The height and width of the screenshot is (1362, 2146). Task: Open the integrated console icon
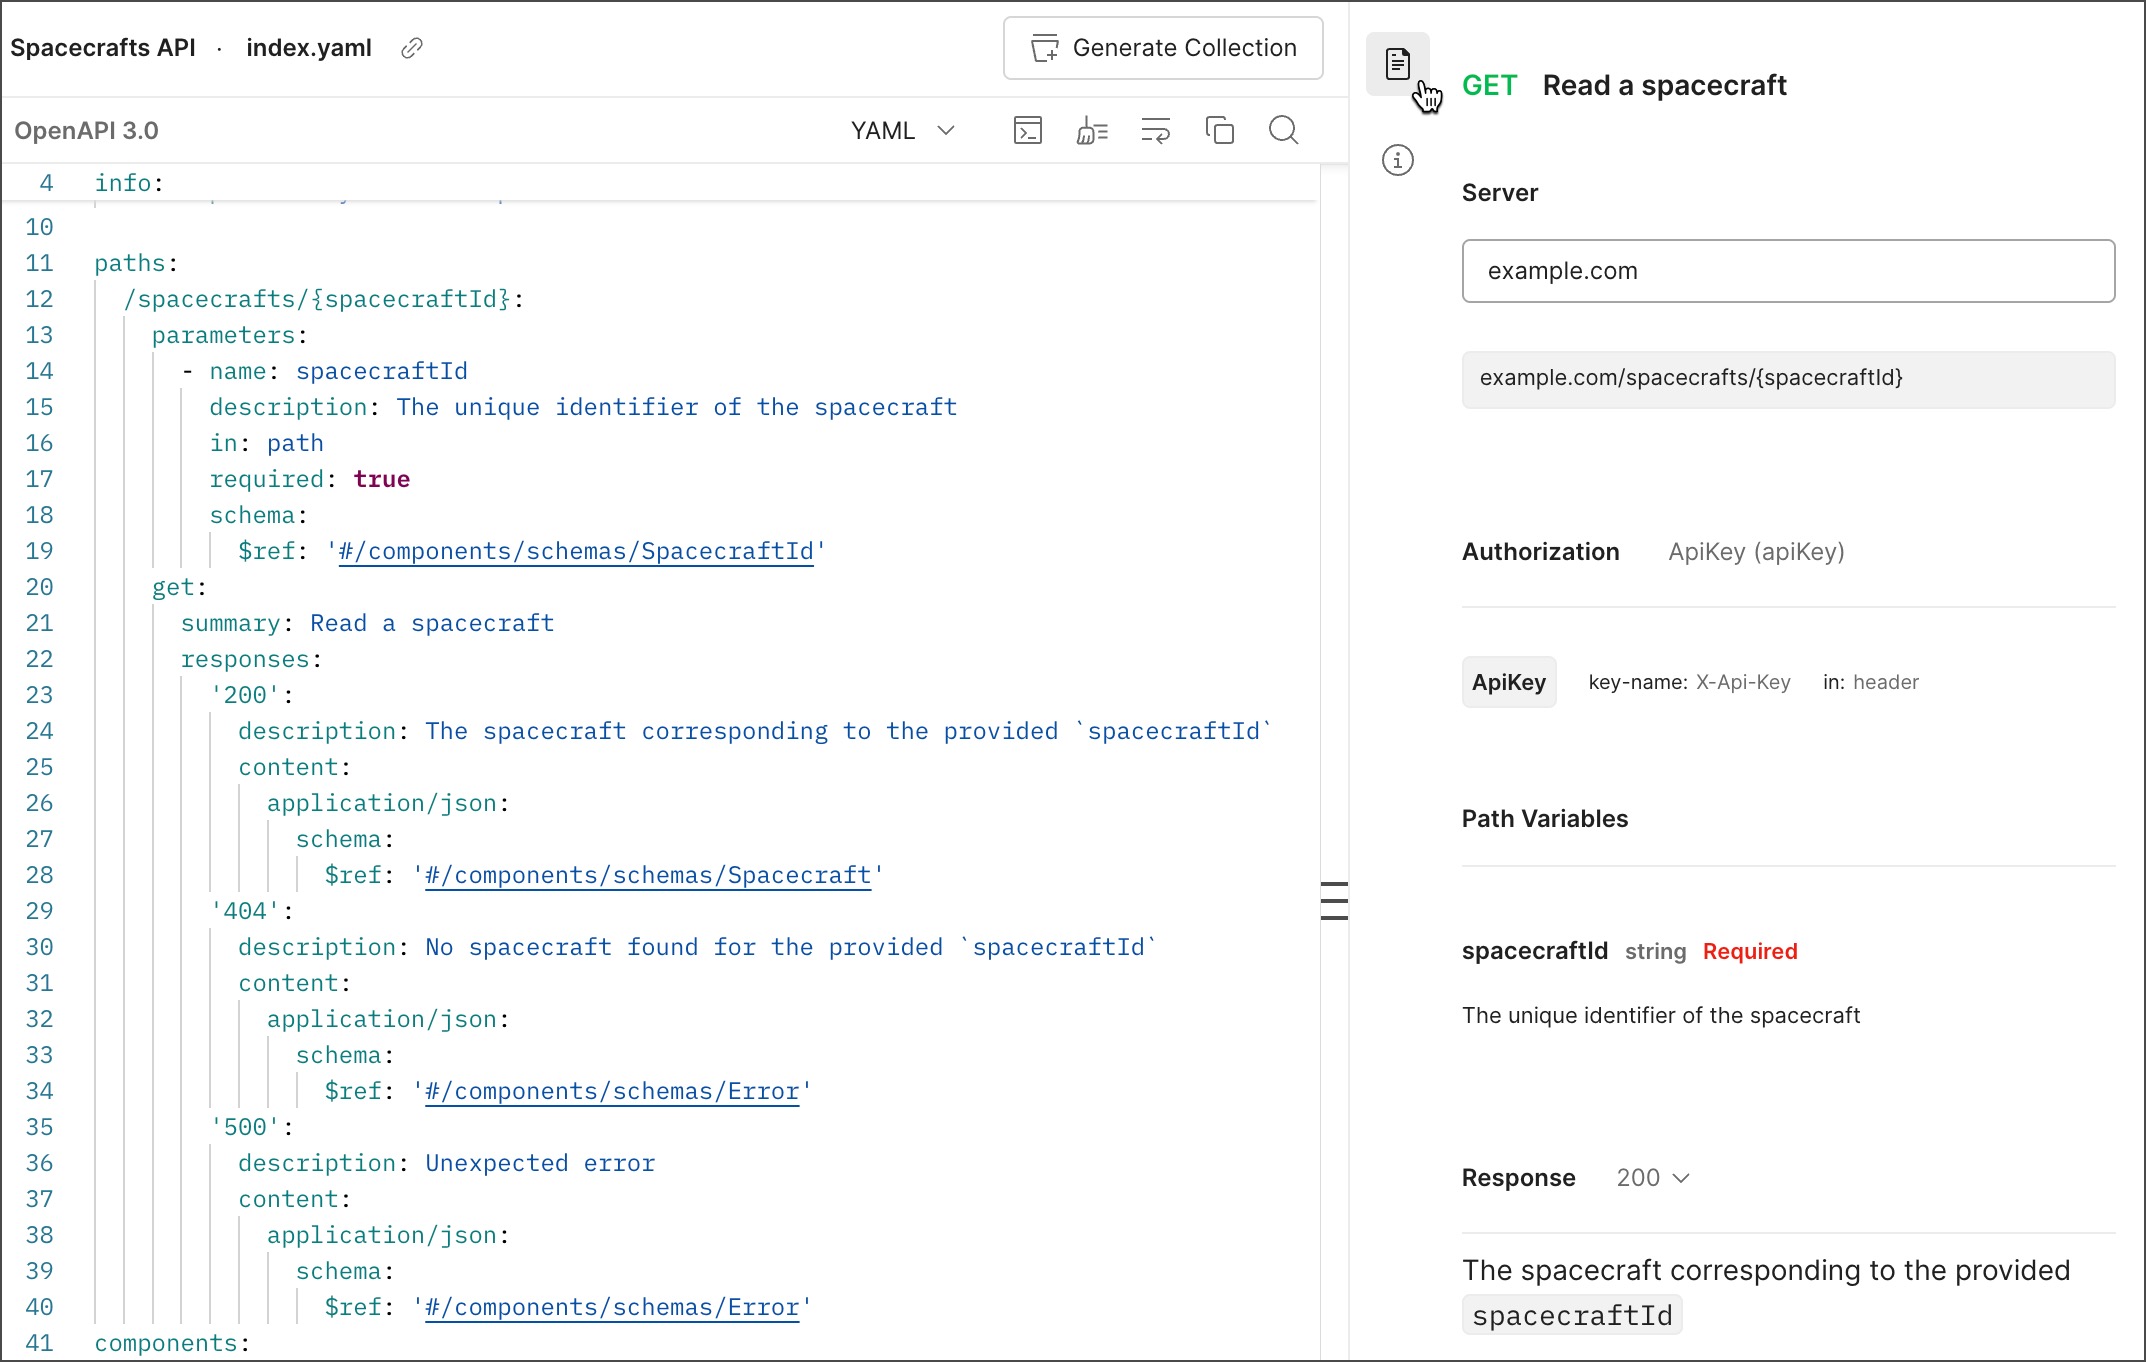(x=1028, y=130)
